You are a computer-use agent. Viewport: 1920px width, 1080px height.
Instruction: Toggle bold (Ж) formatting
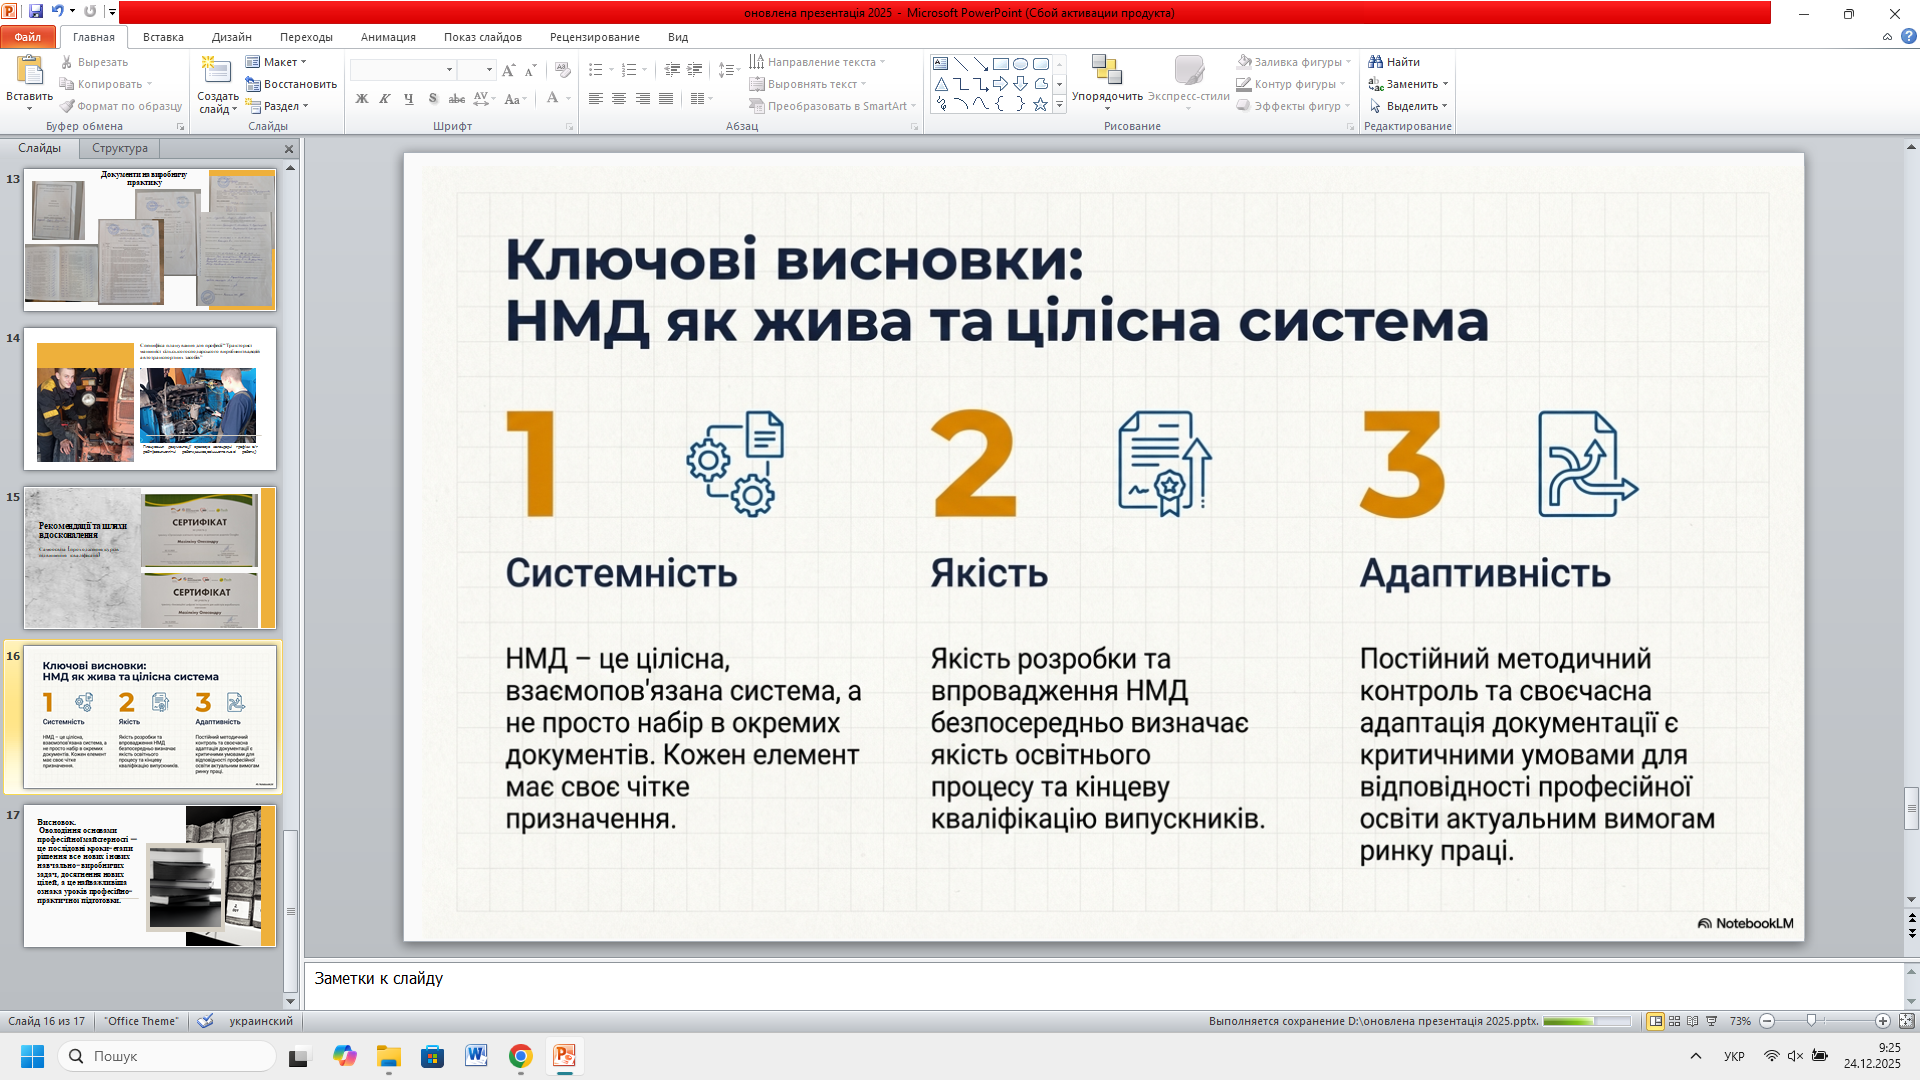[362, 99]
